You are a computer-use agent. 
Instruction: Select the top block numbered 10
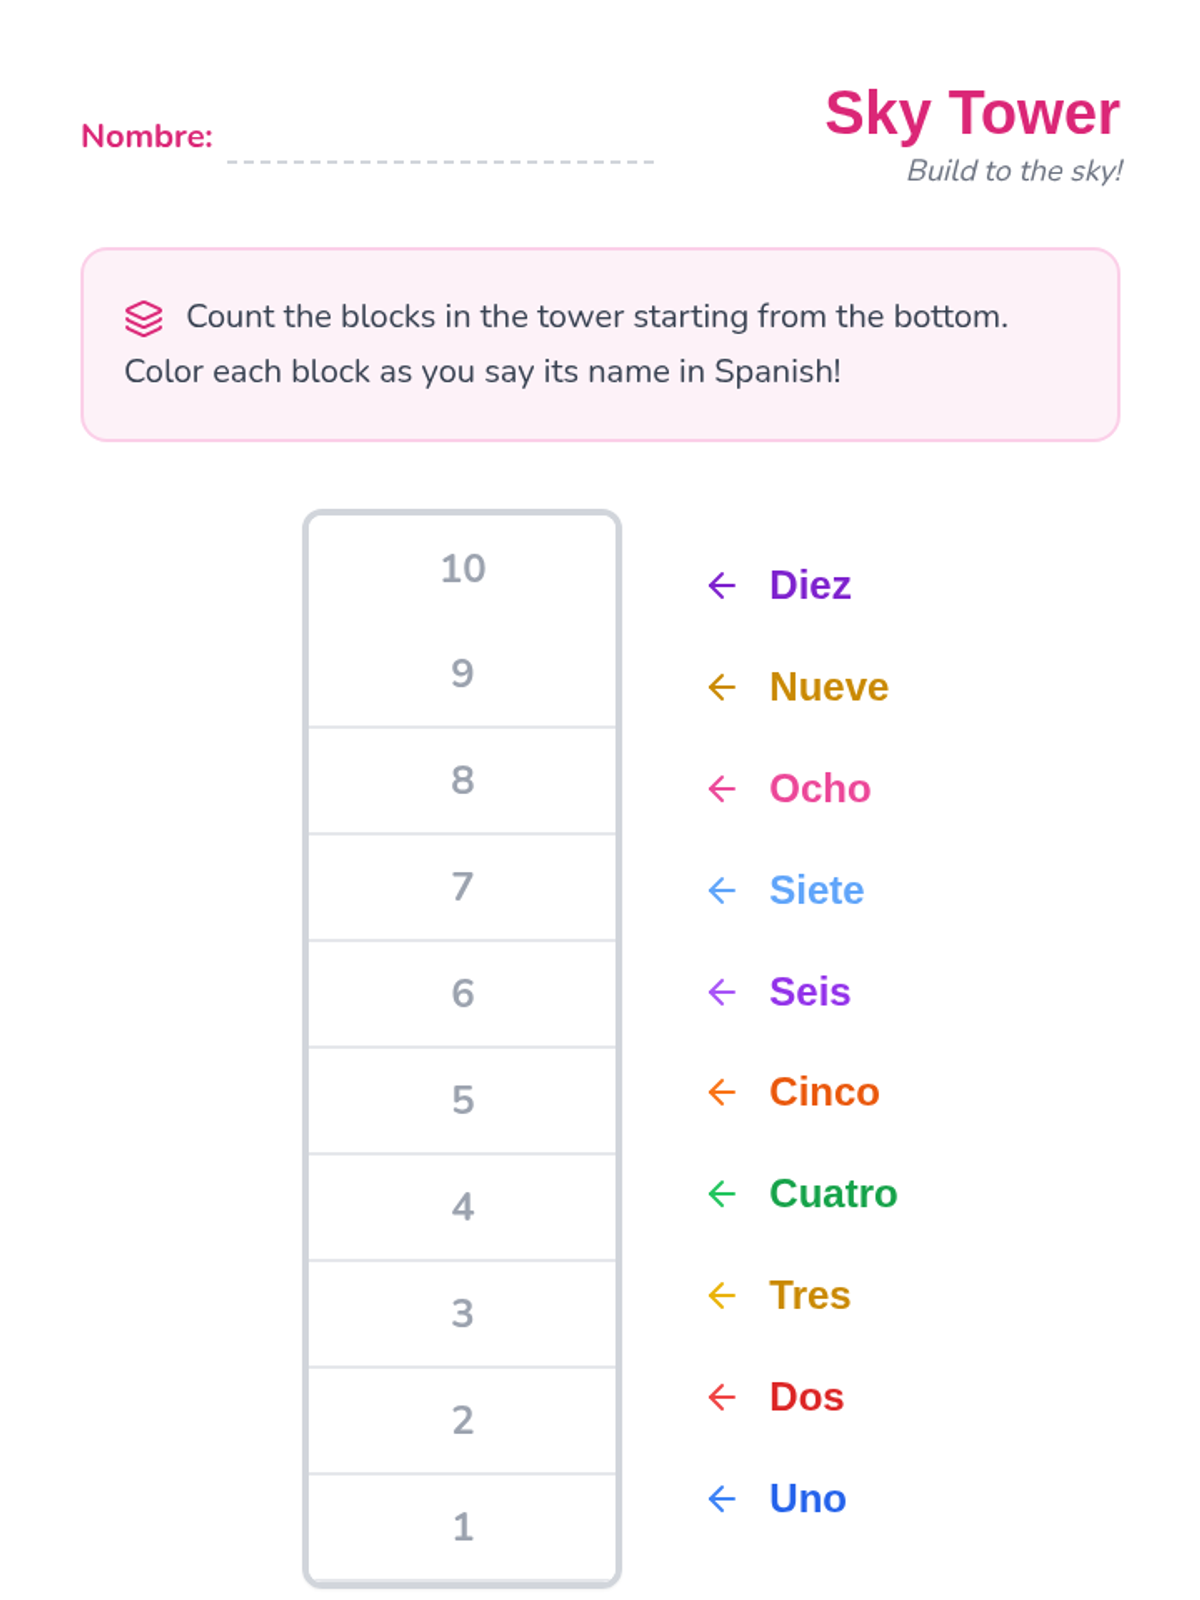[462, 569]
